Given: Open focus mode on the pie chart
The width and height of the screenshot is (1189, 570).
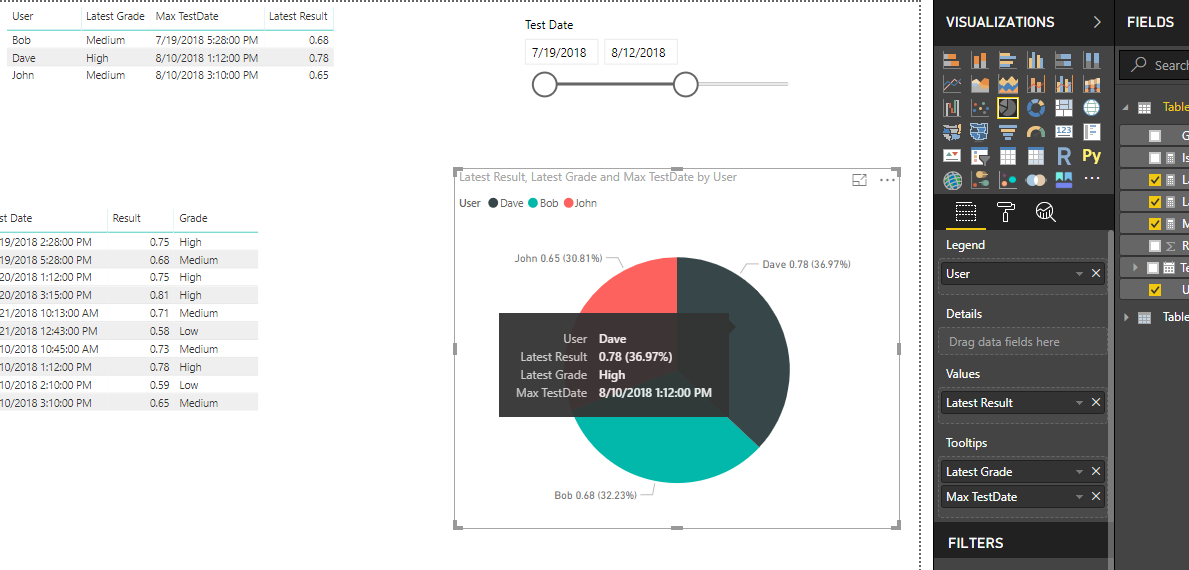Looking at the screenshot, I should coord(859,180).
